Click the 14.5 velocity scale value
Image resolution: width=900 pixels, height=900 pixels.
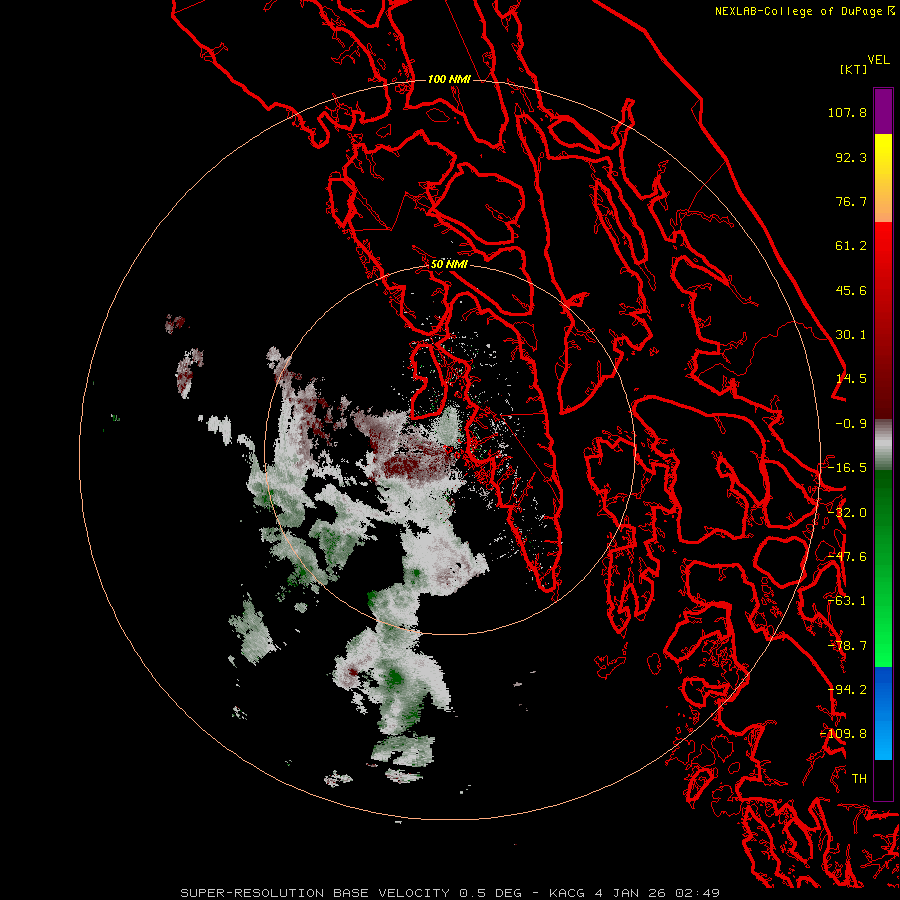pyautogui.click(x=851, y=379)
